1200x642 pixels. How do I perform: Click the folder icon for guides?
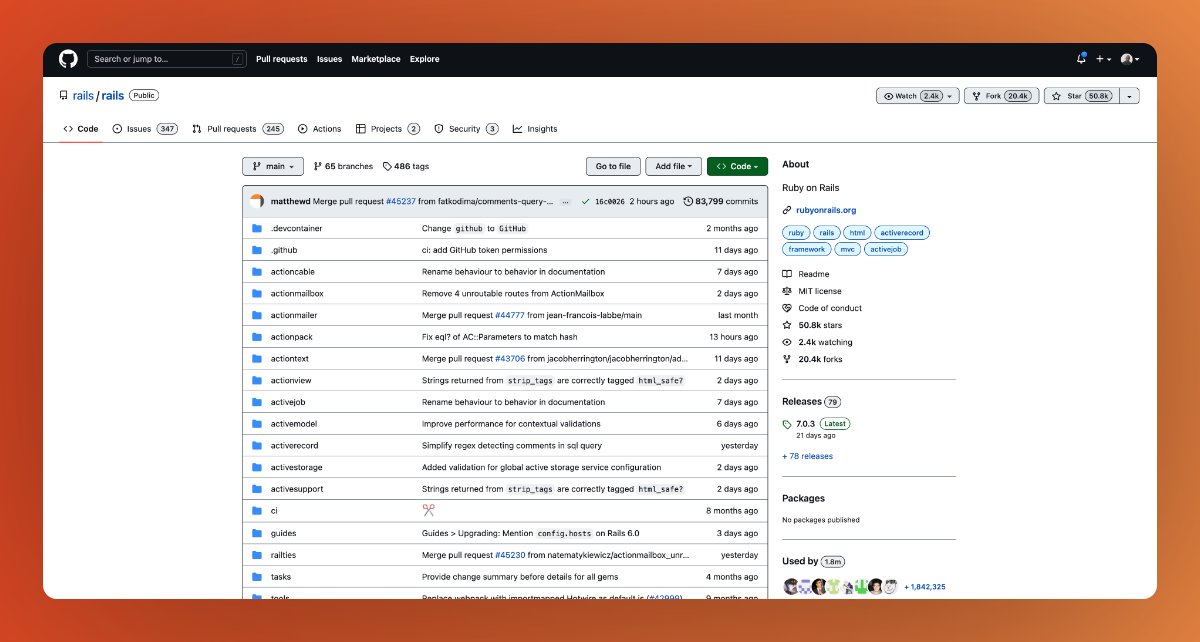click(x=257, y=533)
